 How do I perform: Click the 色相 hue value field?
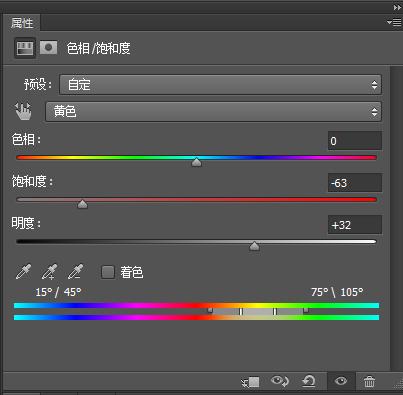point(355,141)
